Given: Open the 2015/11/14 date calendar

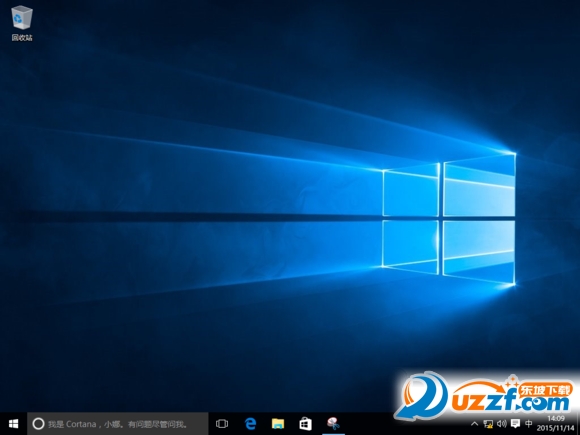Looking at the screenshot, I should tap(556, 428).
